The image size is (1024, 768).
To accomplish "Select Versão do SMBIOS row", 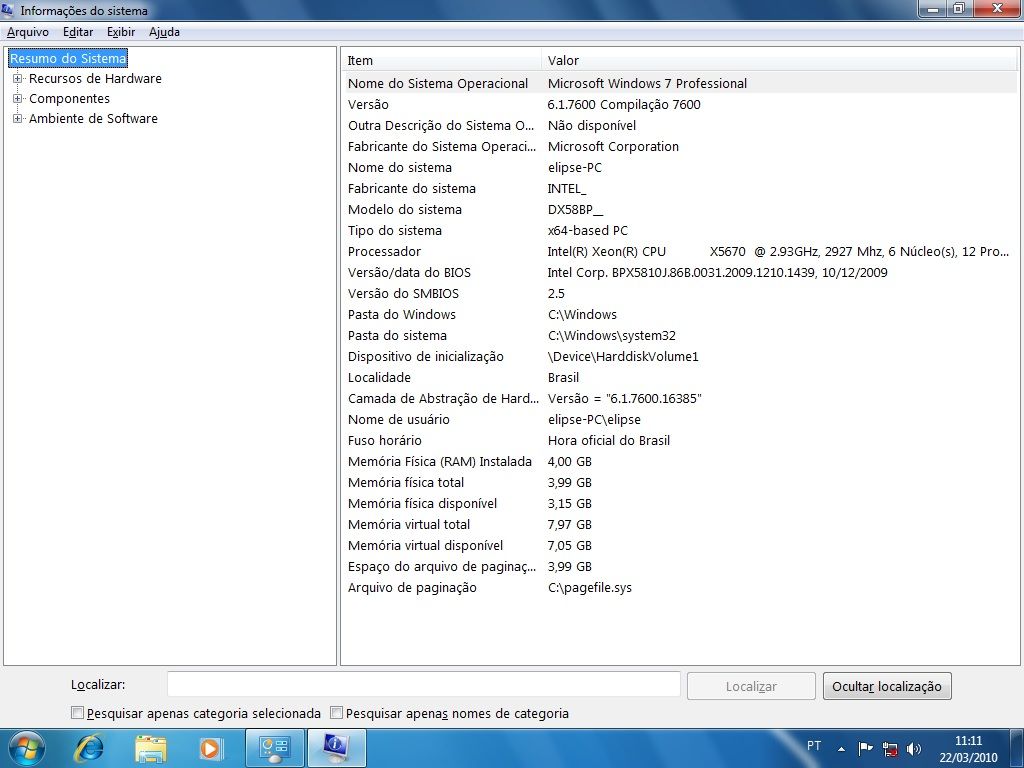I will [x=679, y=294].
